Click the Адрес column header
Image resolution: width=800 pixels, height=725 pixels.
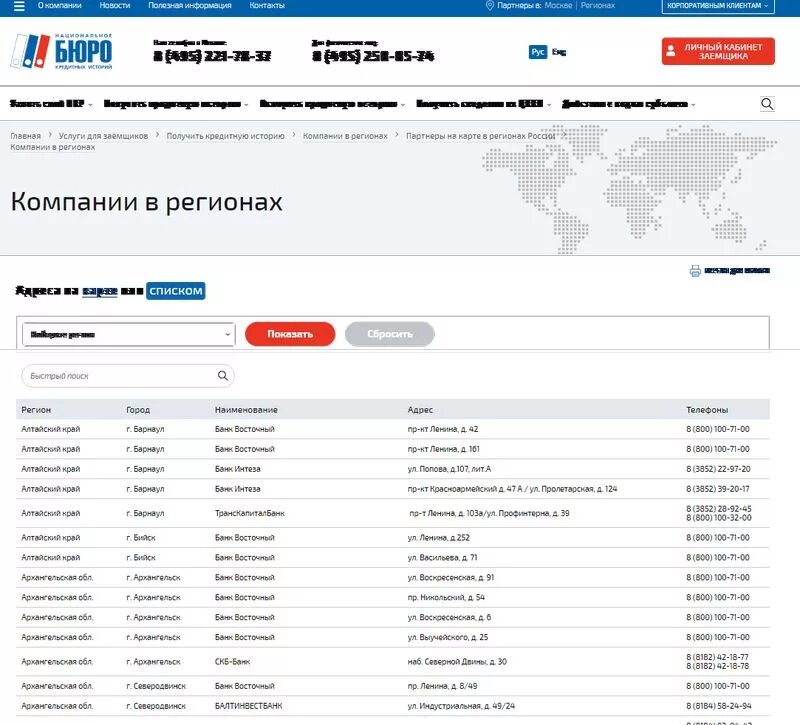(x=420, y=410)
